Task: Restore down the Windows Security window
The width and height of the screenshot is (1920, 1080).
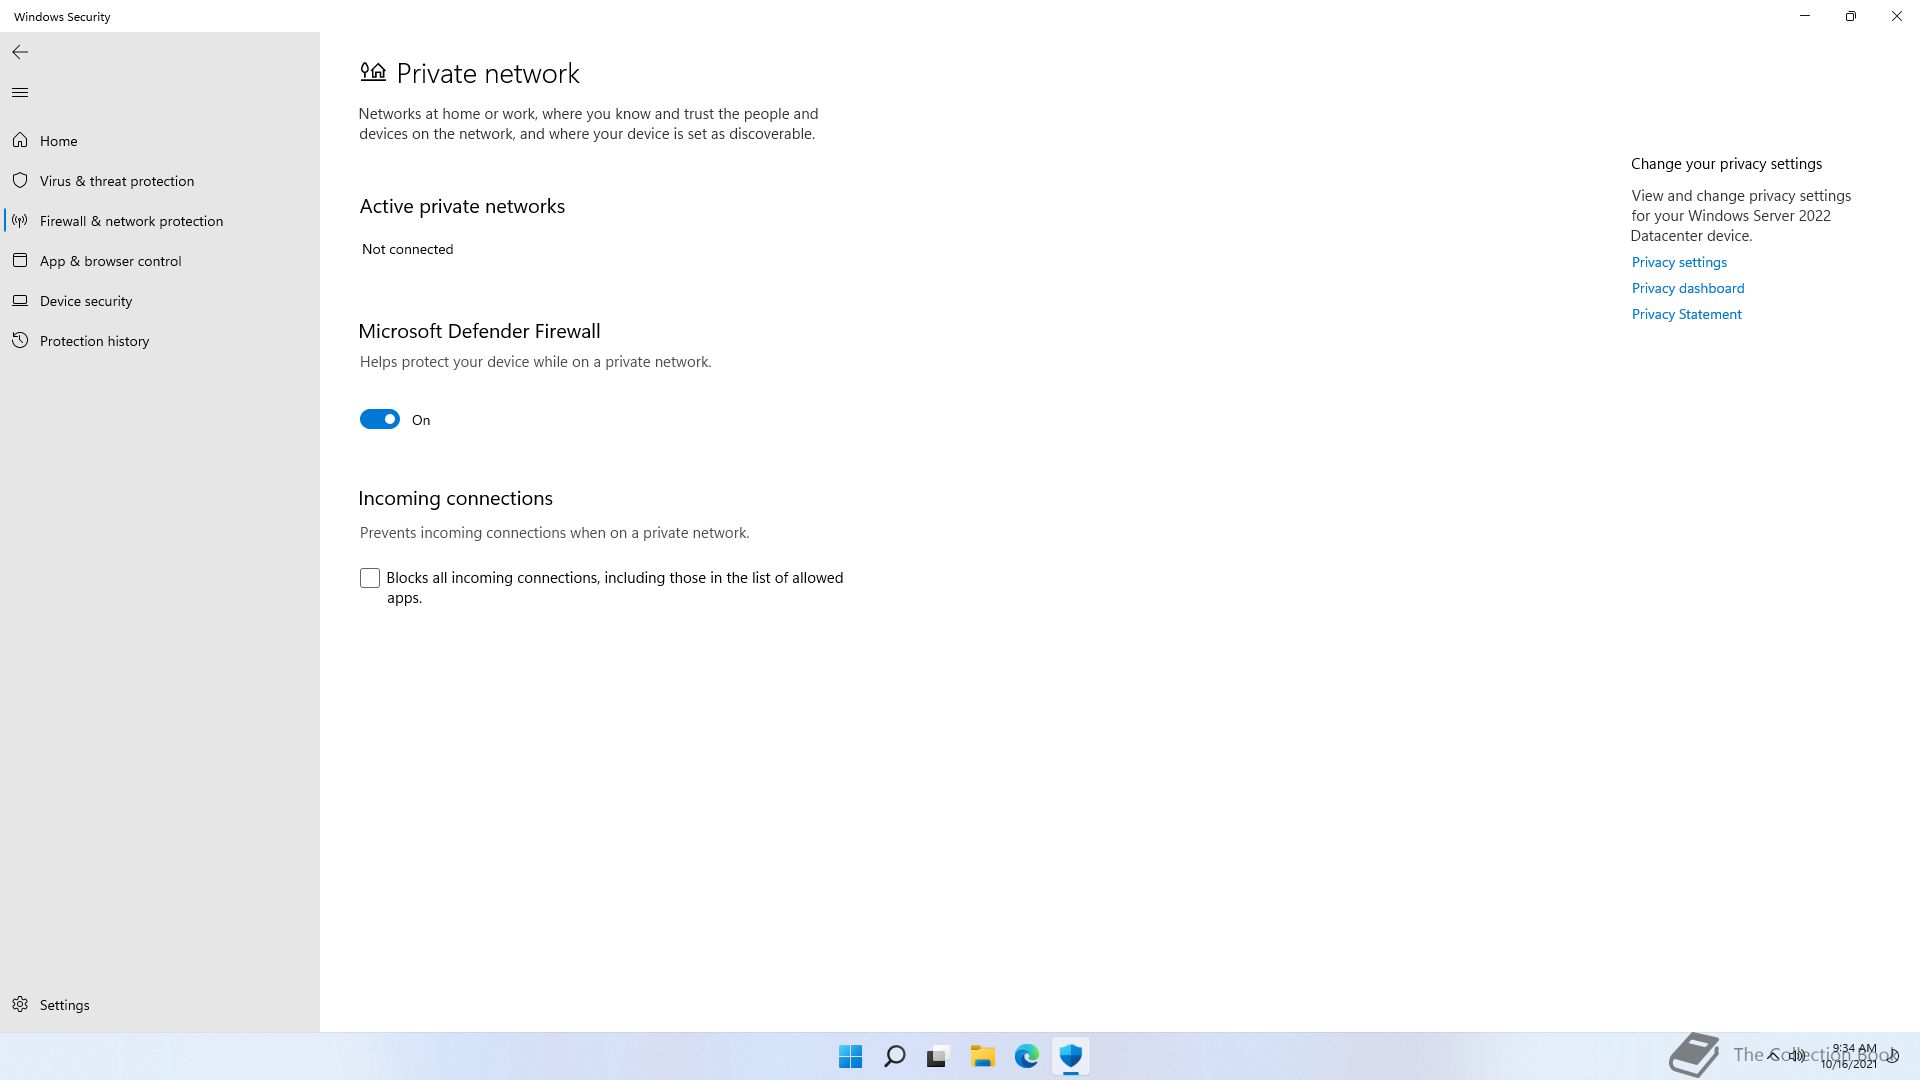Action: click(x=1851, y=16)
